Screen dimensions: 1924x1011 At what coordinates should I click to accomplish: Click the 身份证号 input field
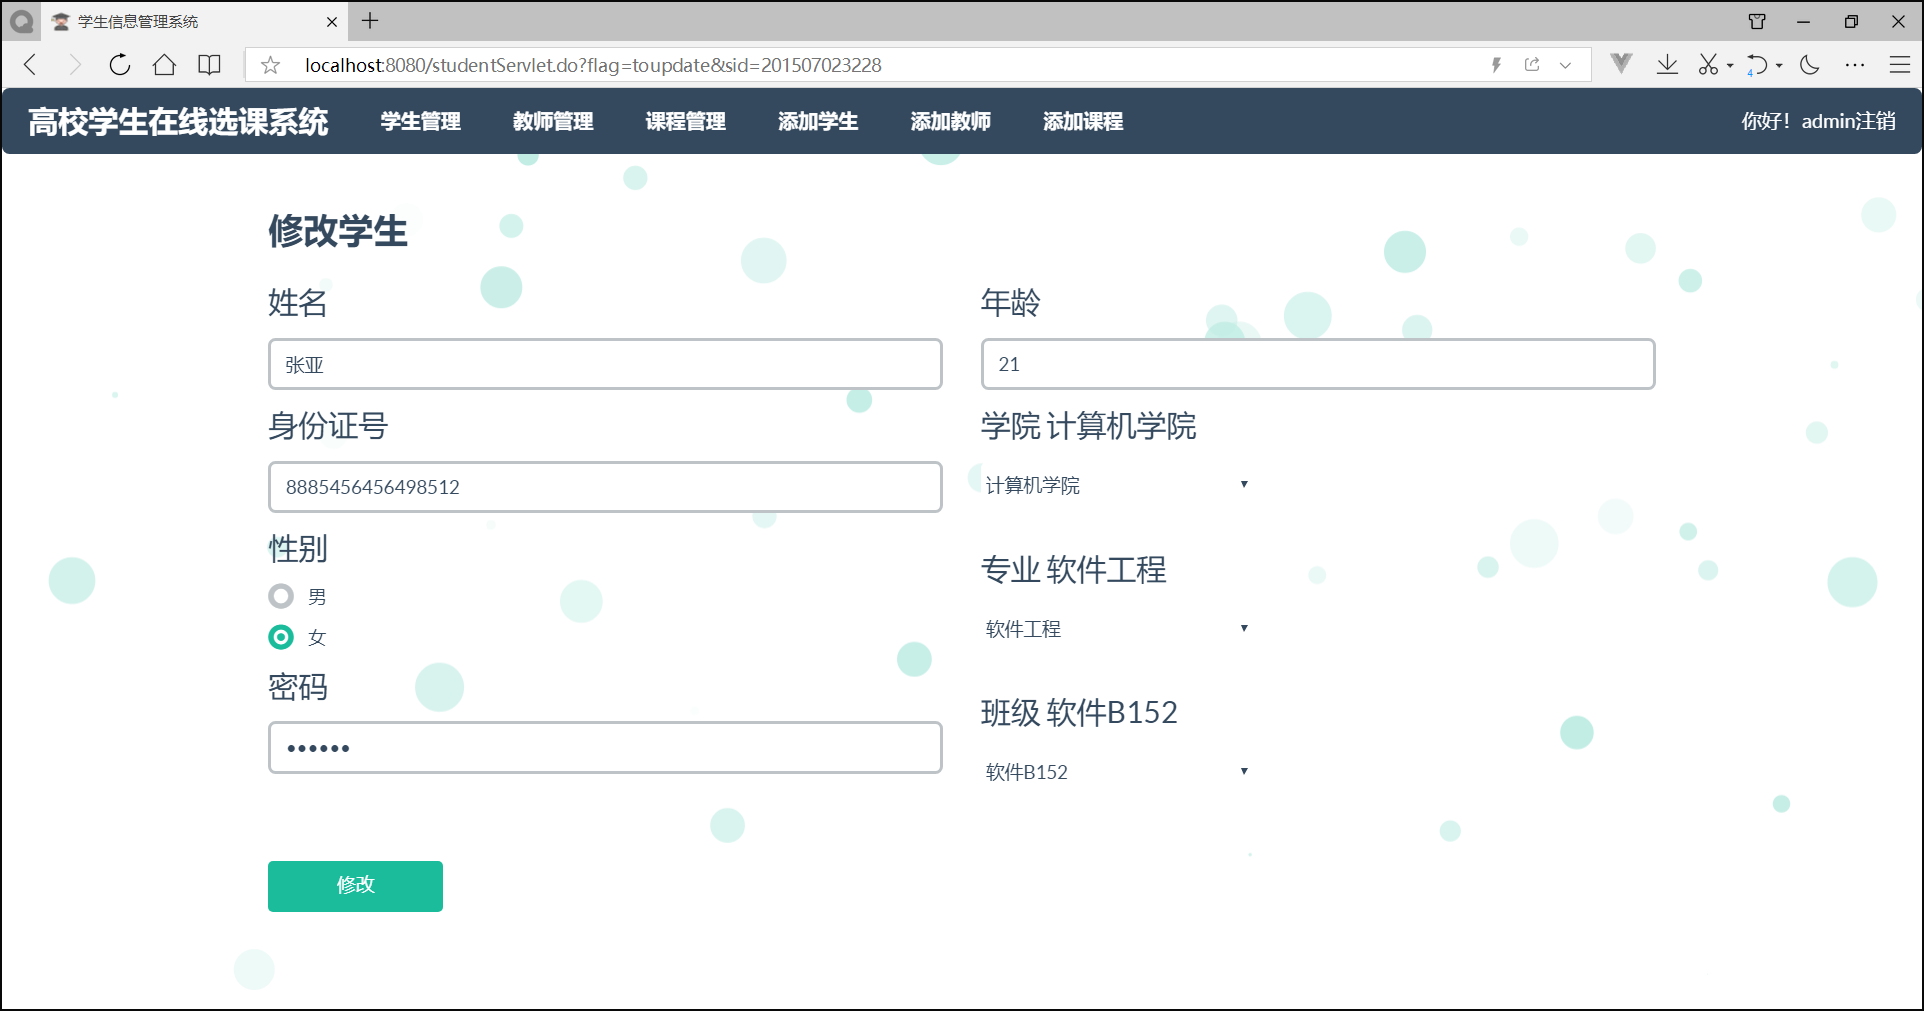[x=605, y=487]
